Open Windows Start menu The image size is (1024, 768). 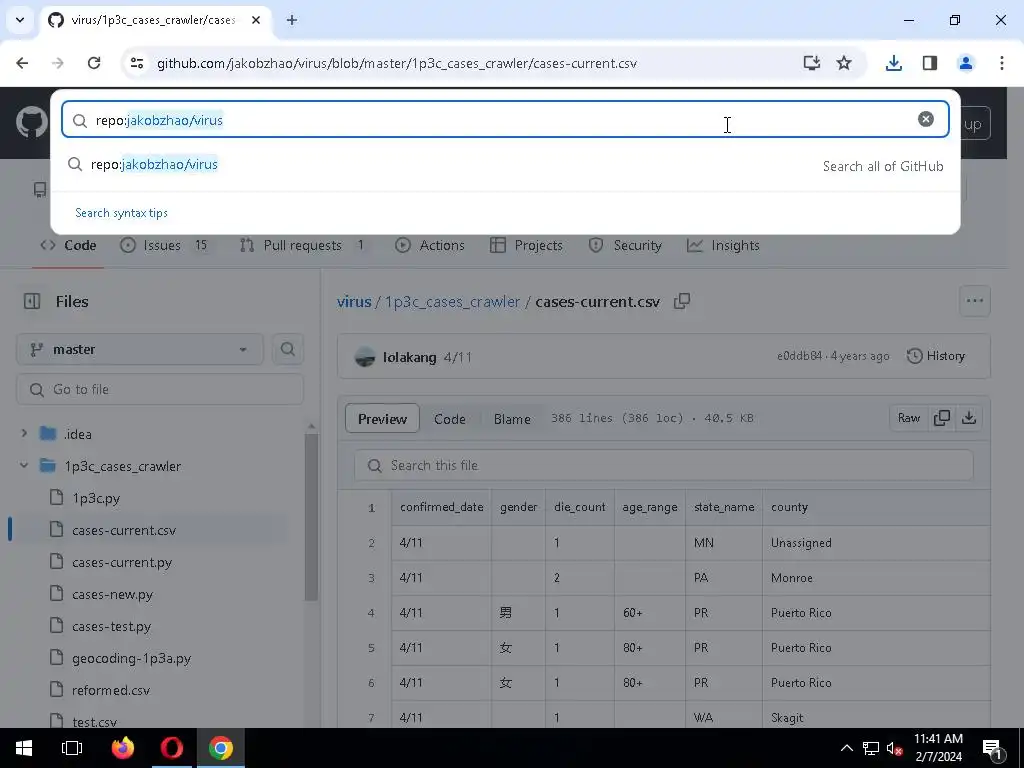tap(24, 748)
